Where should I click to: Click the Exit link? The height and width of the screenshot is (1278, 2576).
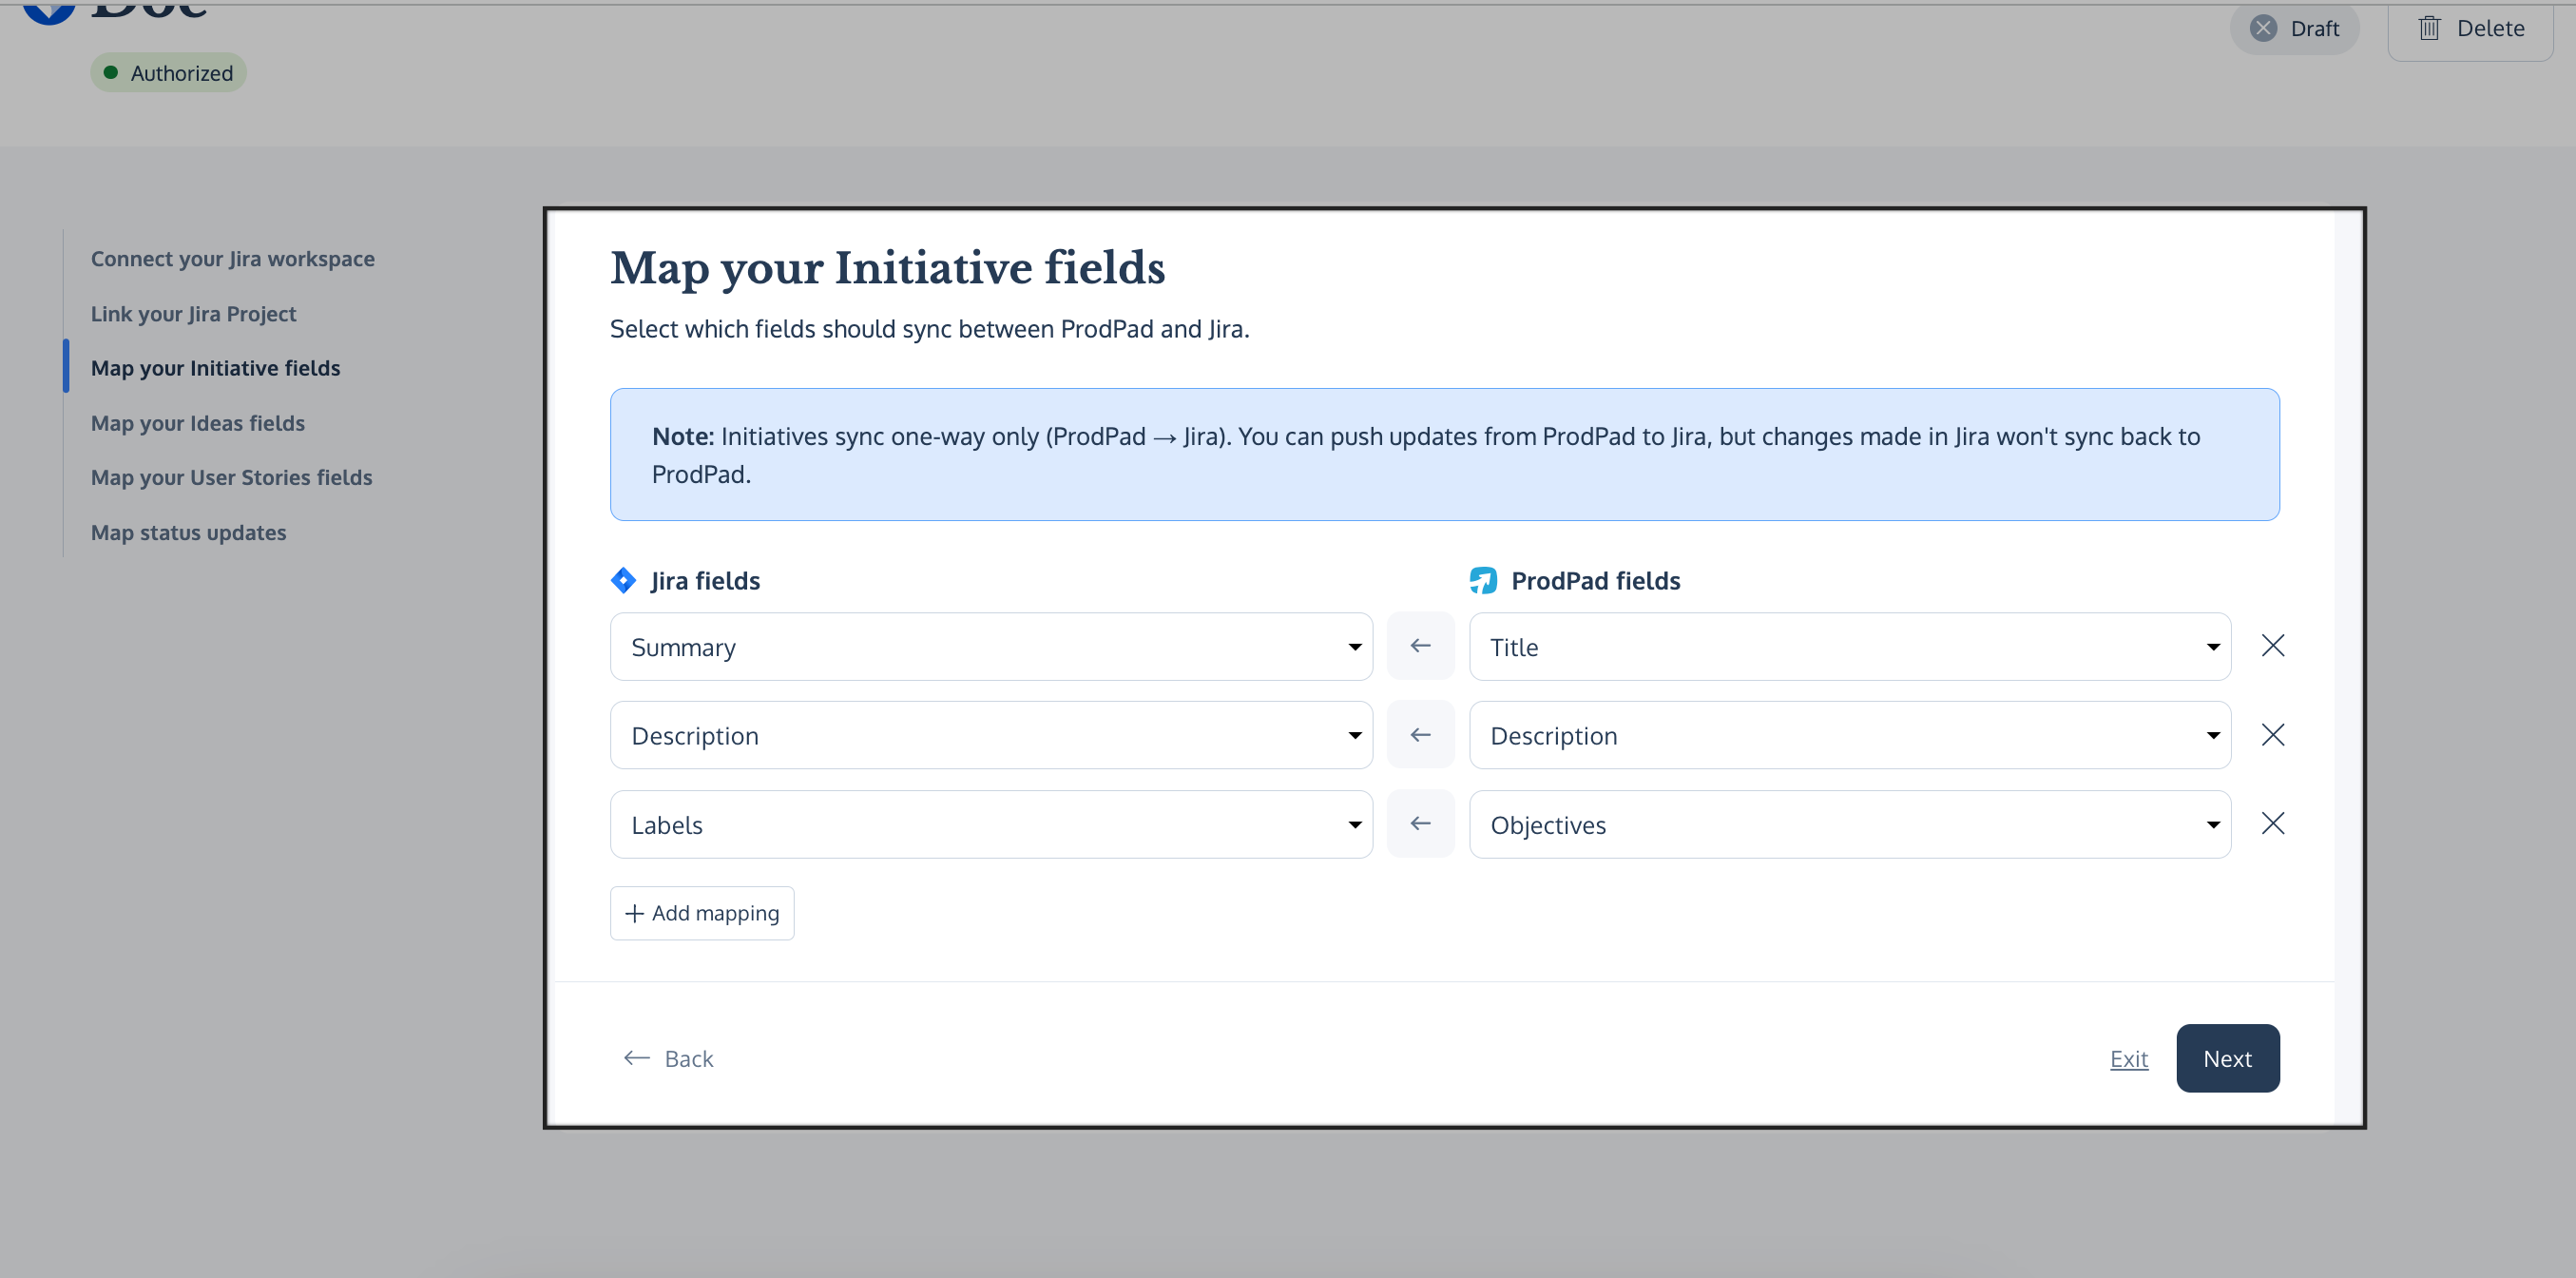[2128, 1059]
